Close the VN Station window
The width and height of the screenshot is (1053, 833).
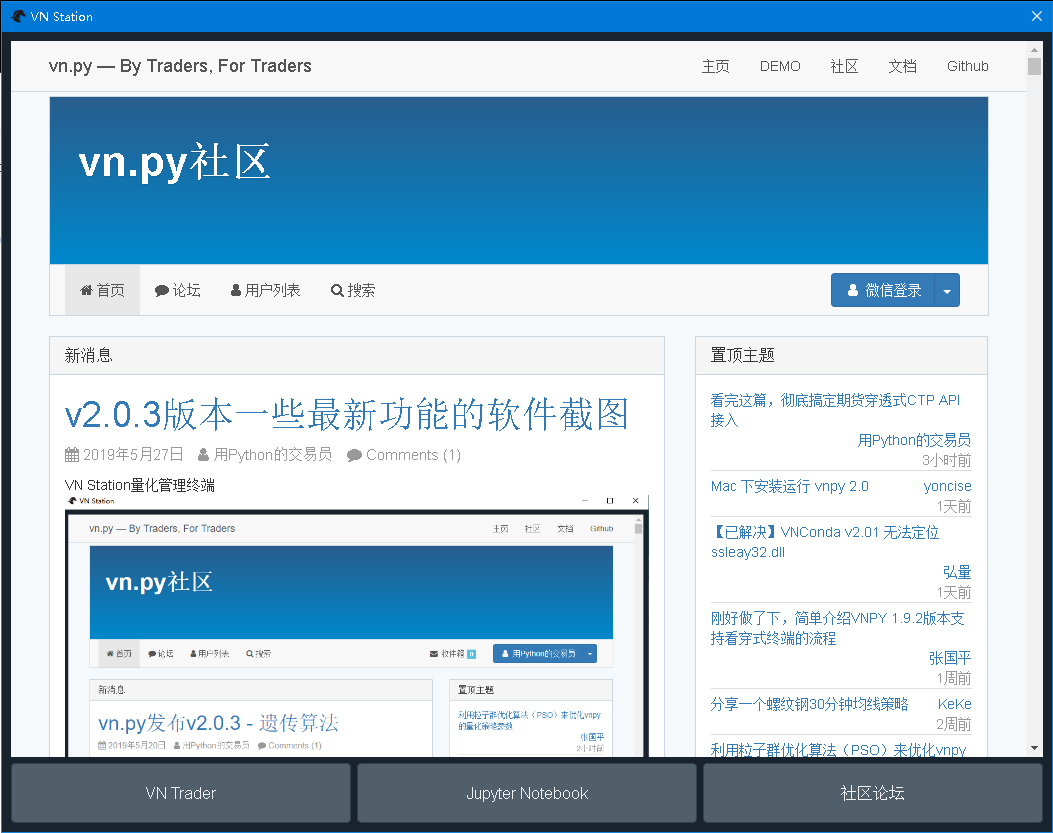pos(1037,16)
